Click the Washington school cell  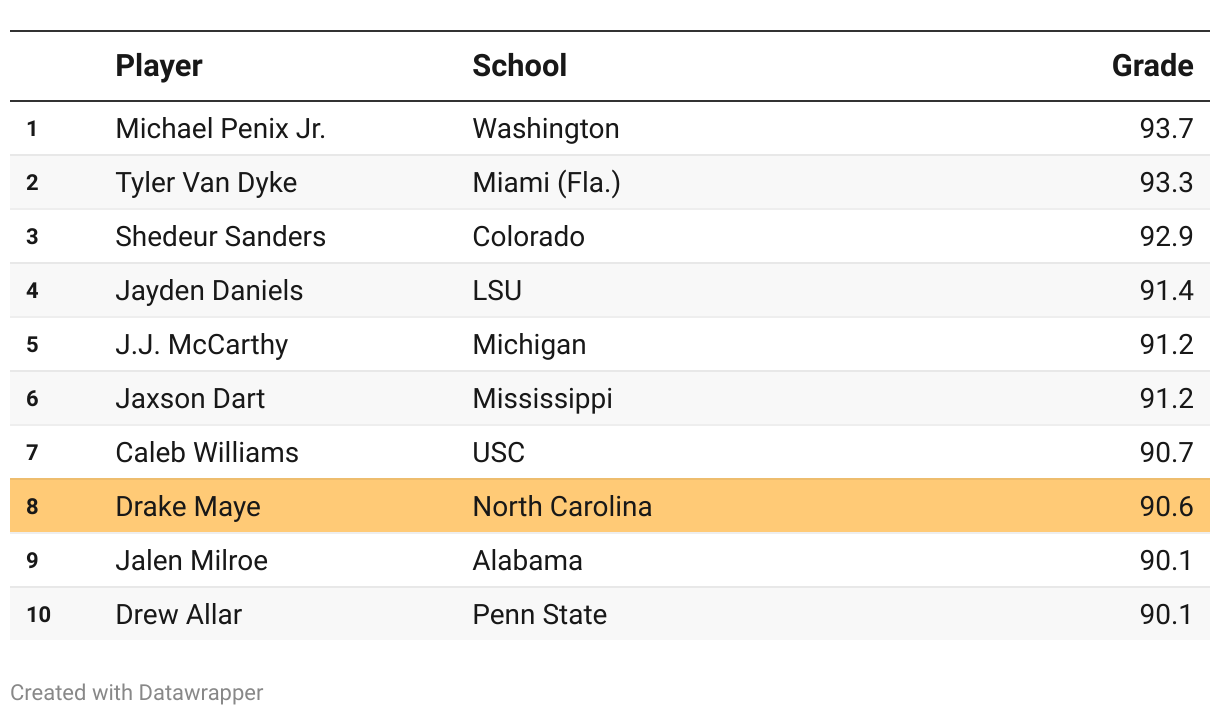[x=545, y=129]
